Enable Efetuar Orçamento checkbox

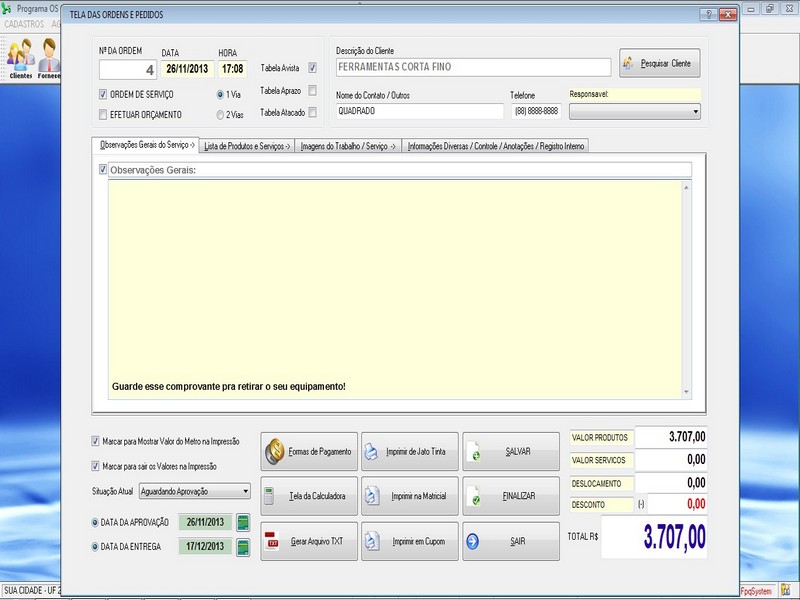(103, 115)
